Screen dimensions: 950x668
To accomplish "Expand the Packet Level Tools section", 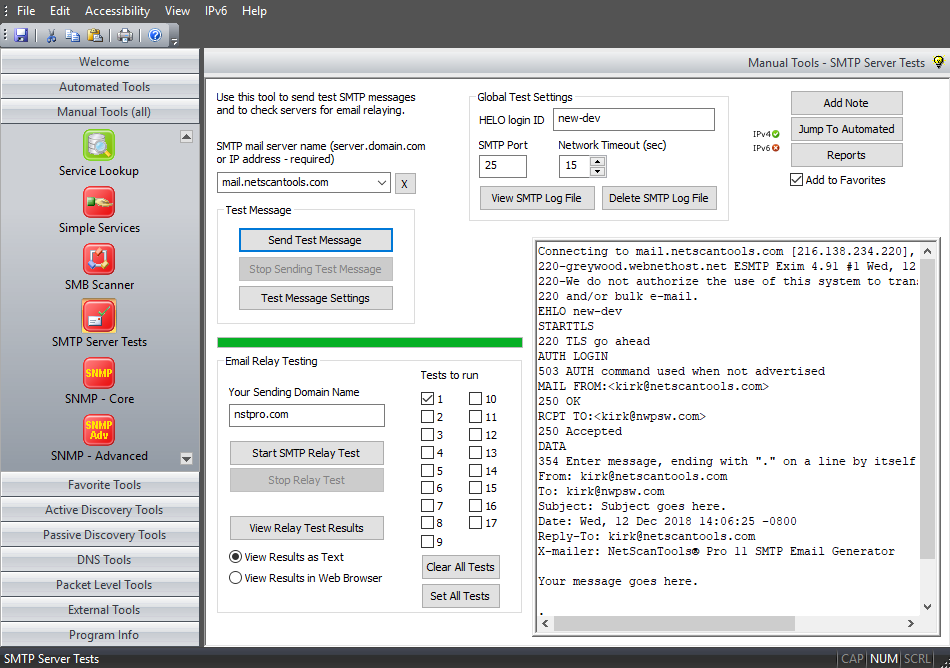I will 99,584.
